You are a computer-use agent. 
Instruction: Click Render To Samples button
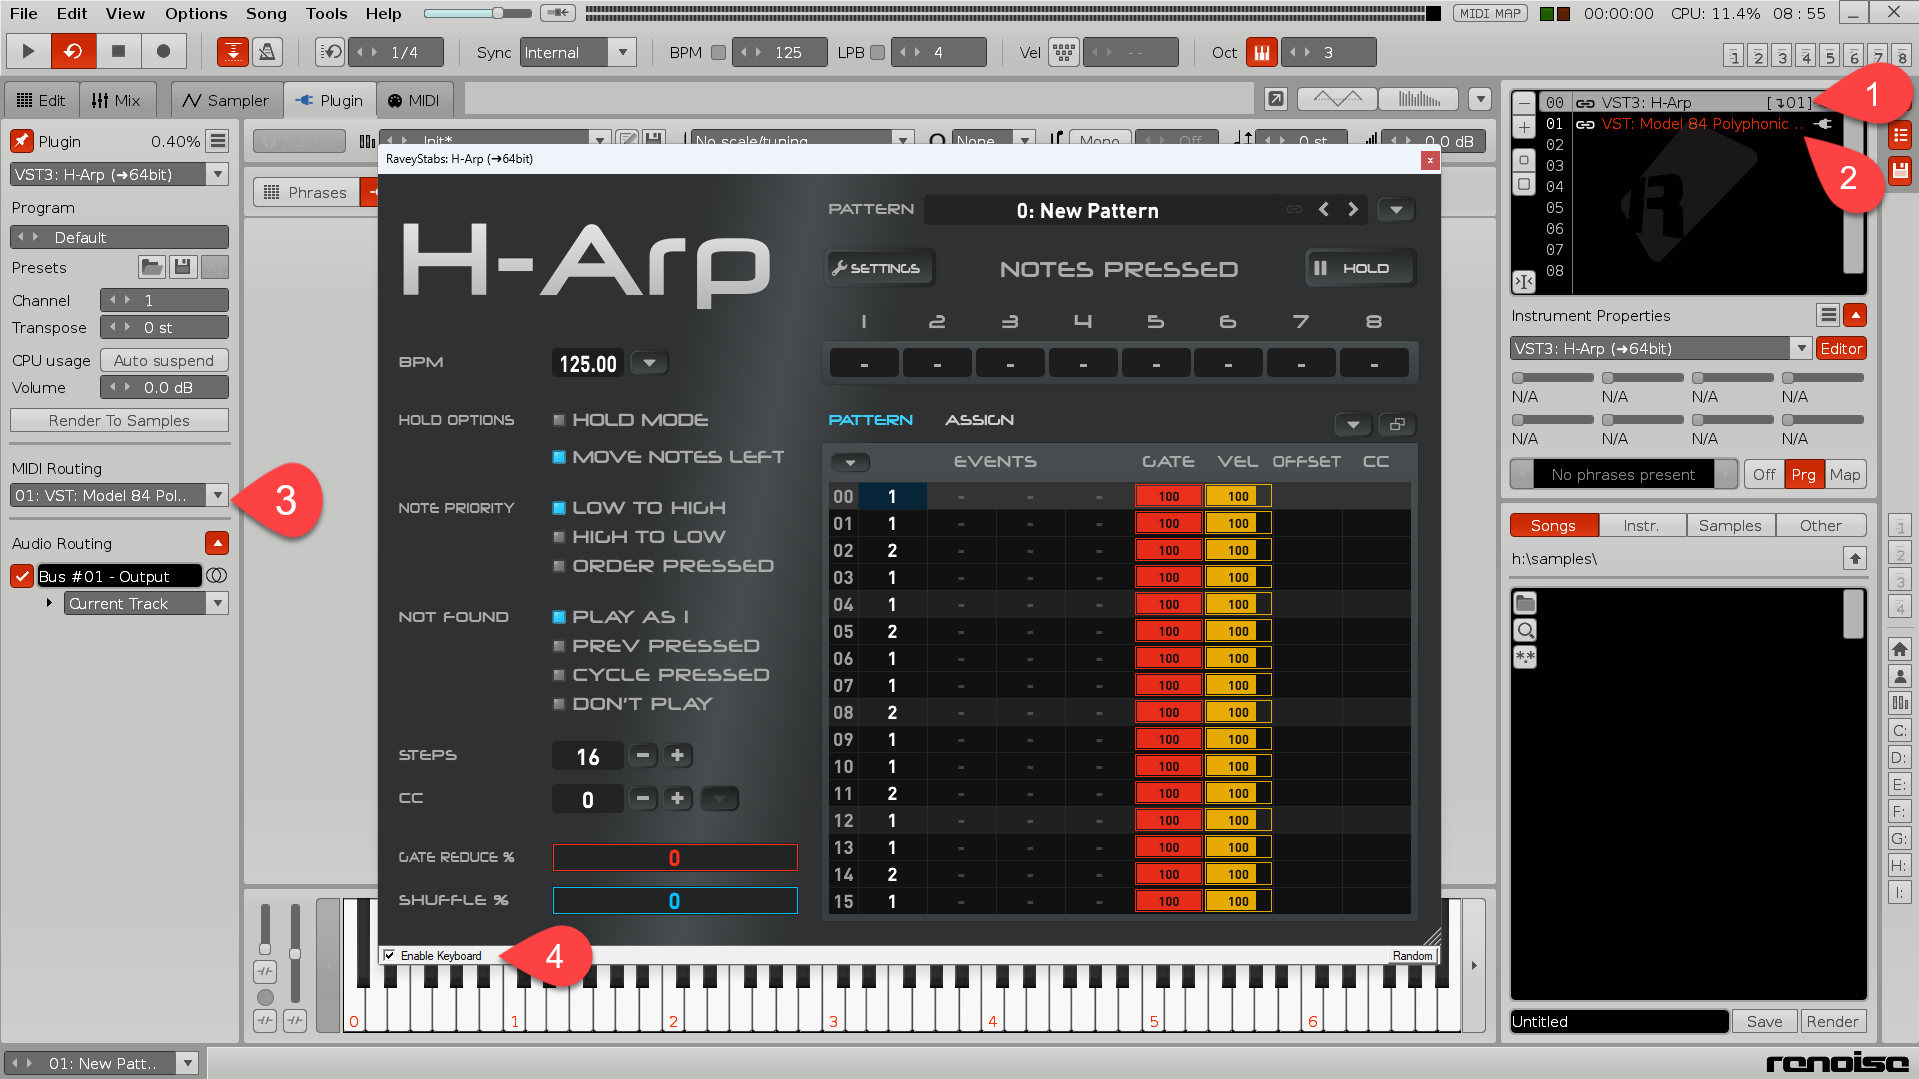point(119,420)
